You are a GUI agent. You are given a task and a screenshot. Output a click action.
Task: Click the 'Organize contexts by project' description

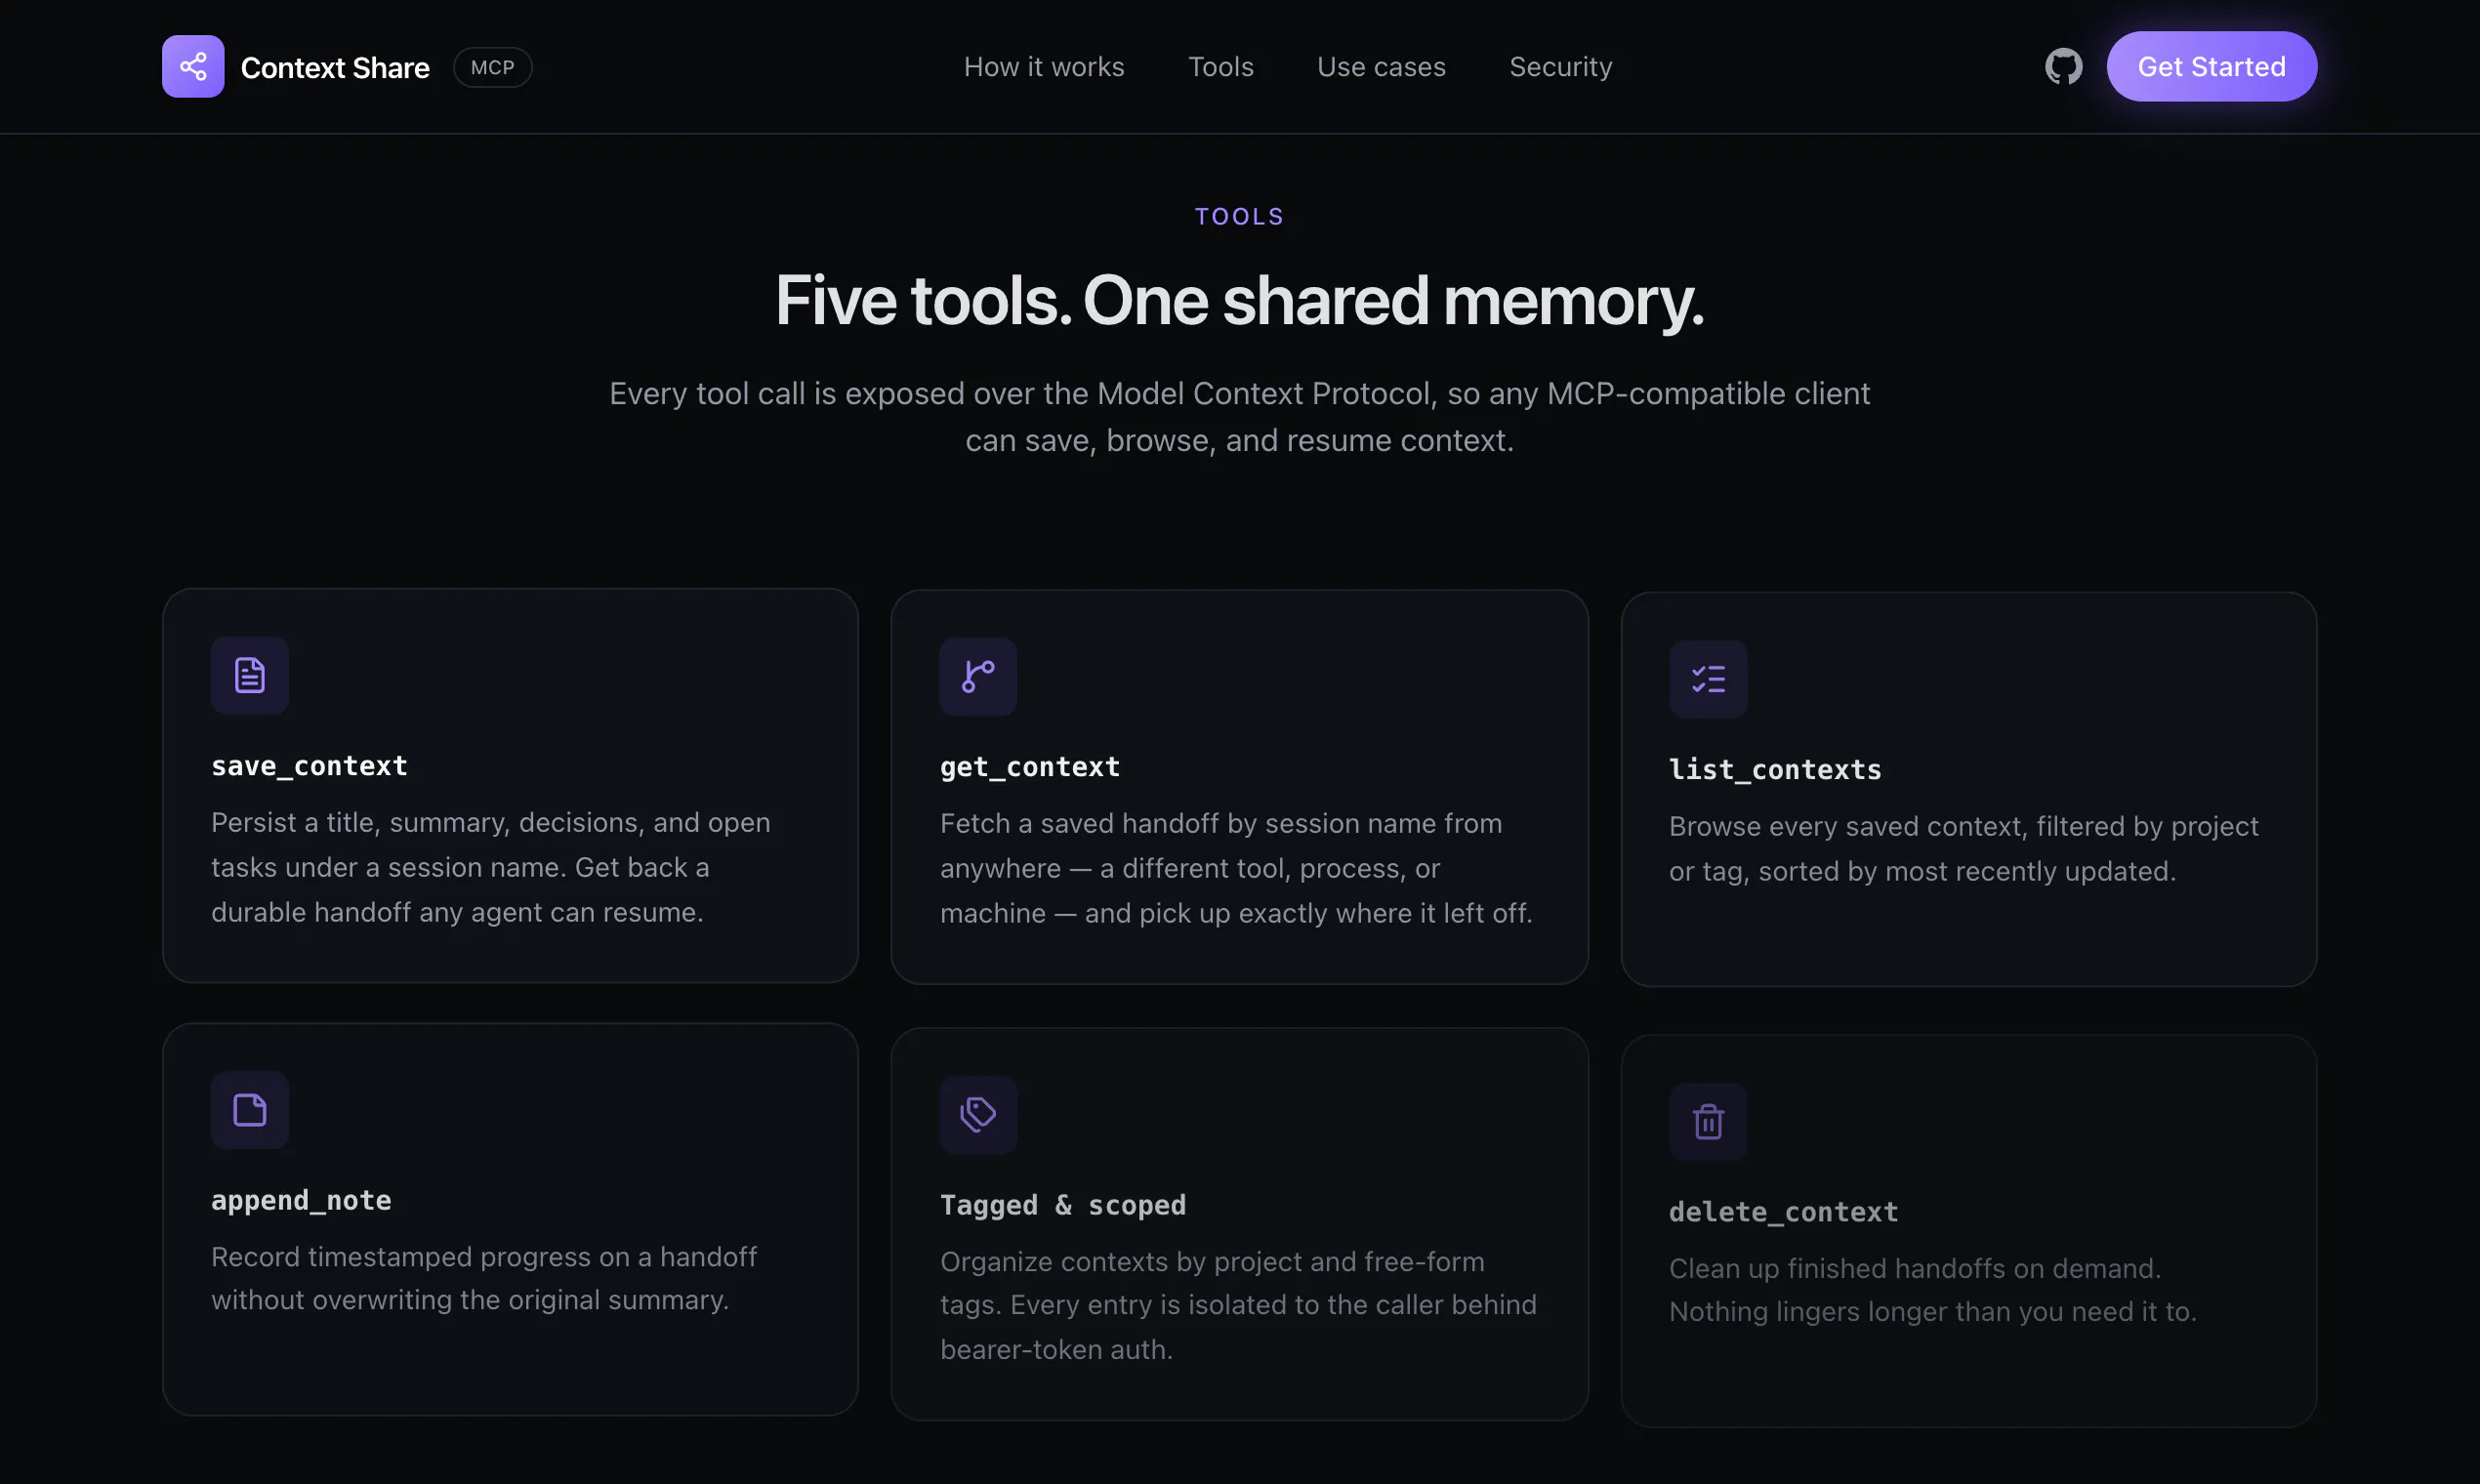coord(1238,1305)
